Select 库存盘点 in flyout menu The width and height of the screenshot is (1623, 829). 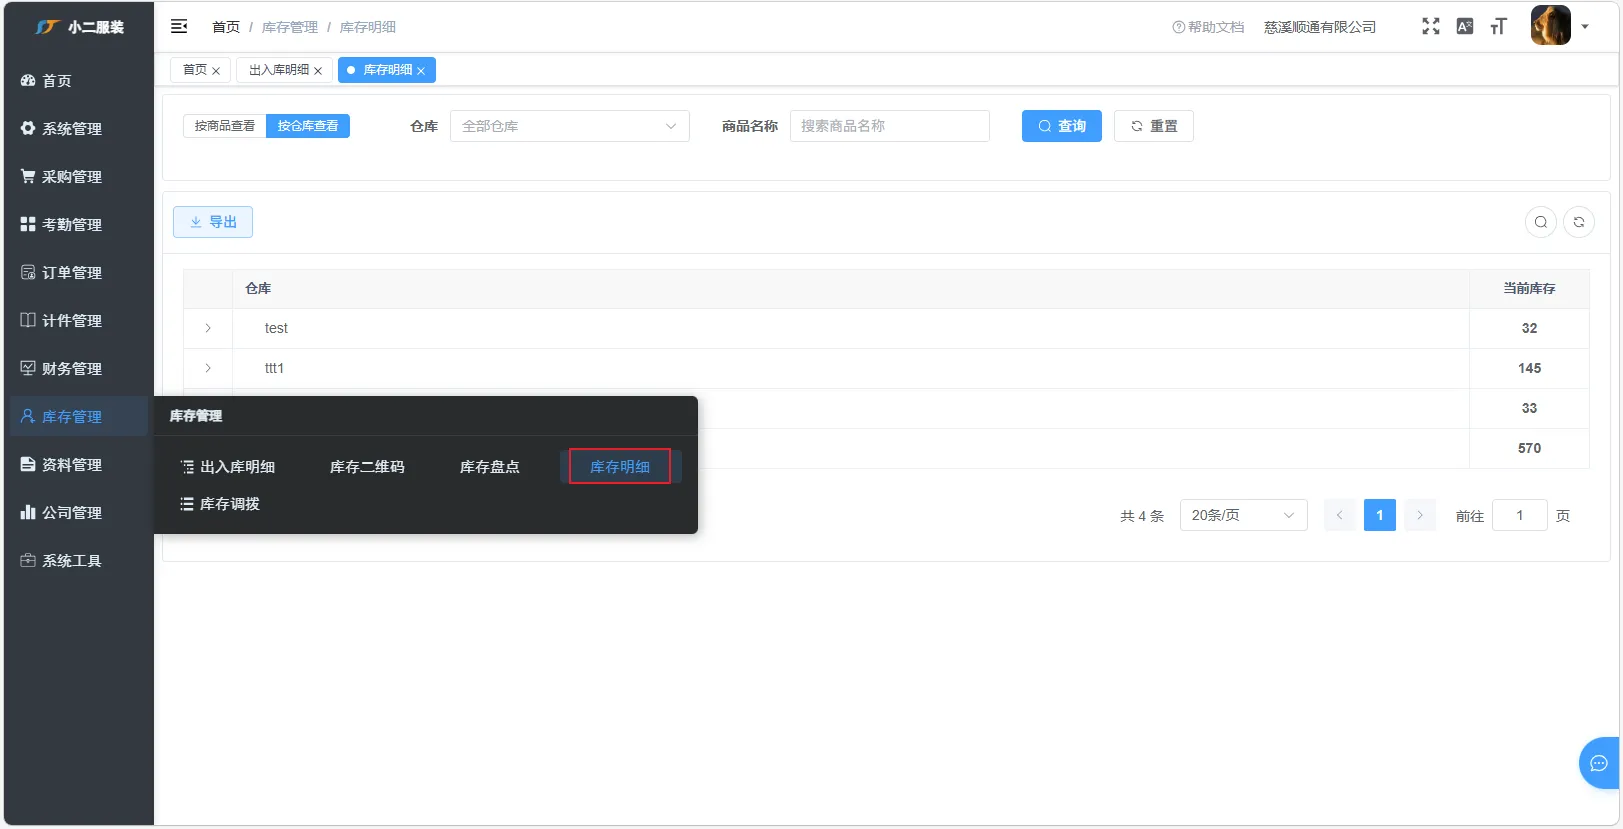coord(490,467)
